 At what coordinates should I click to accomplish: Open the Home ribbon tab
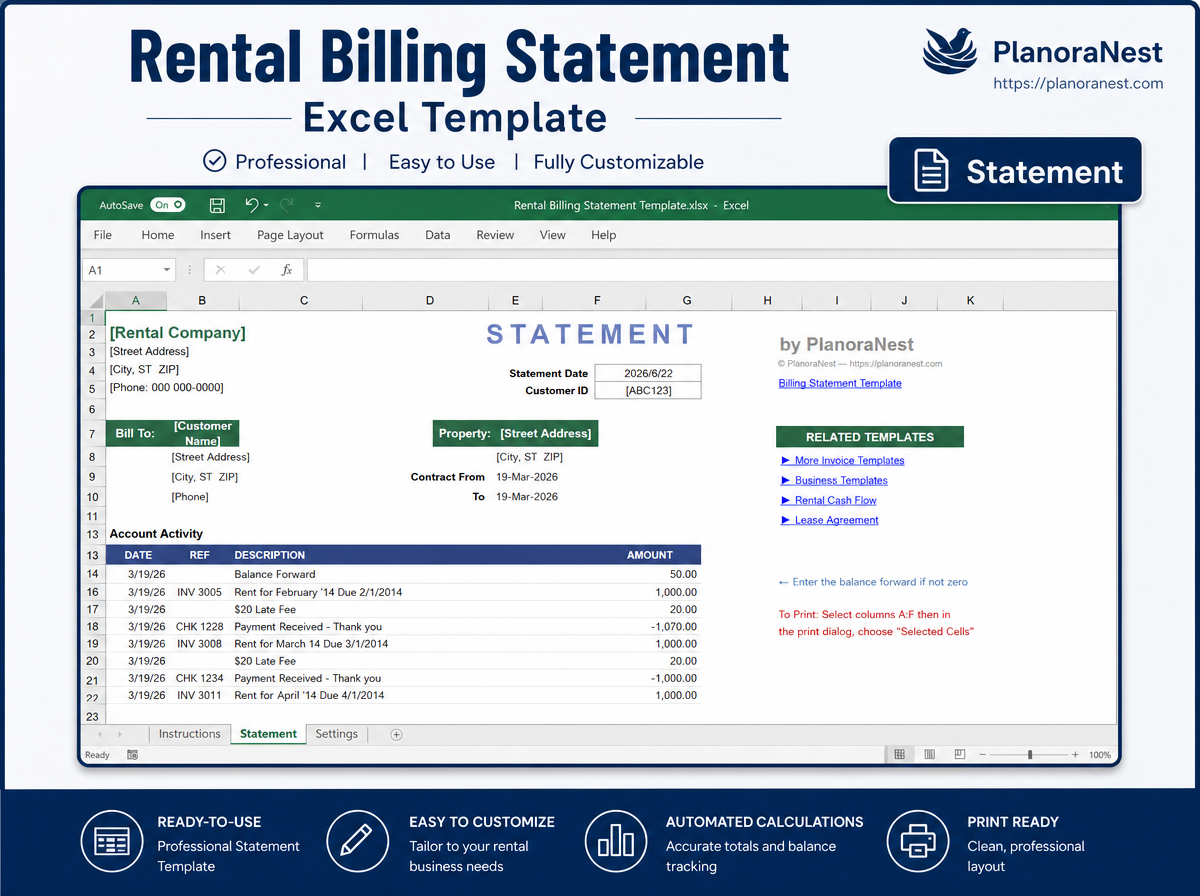pyautogui.click(x=158, y=235)
